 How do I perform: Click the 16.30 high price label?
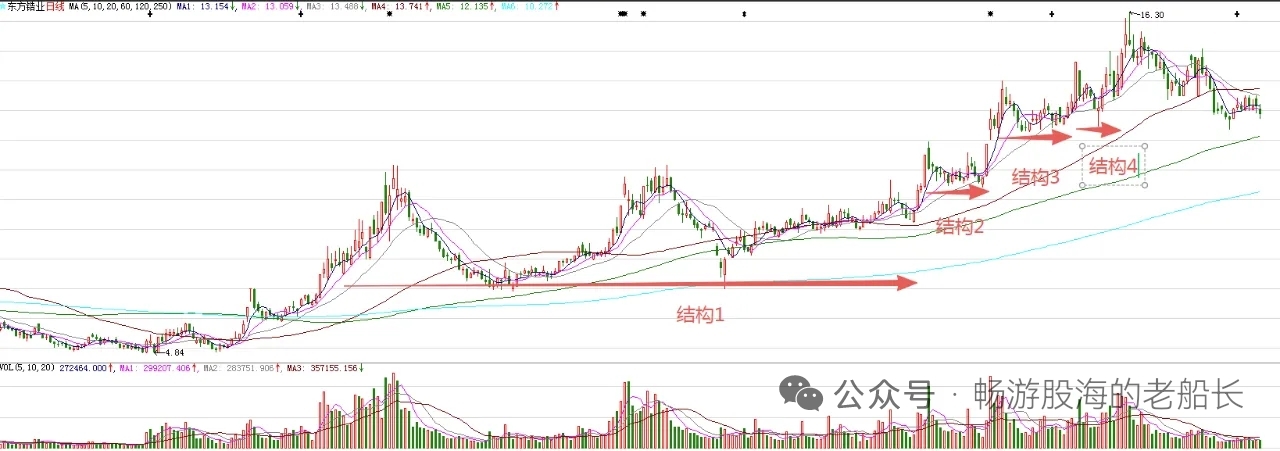[x=1151, y=15]
